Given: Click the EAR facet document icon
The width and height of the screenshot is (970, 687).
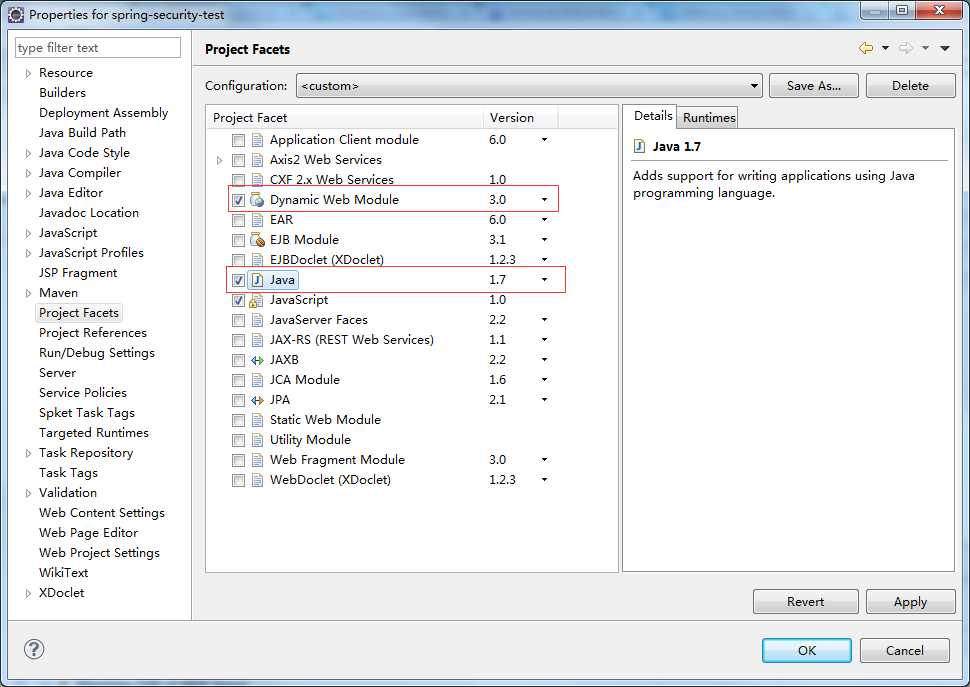Looking at the screenshot, I should (x=257, y=220).
